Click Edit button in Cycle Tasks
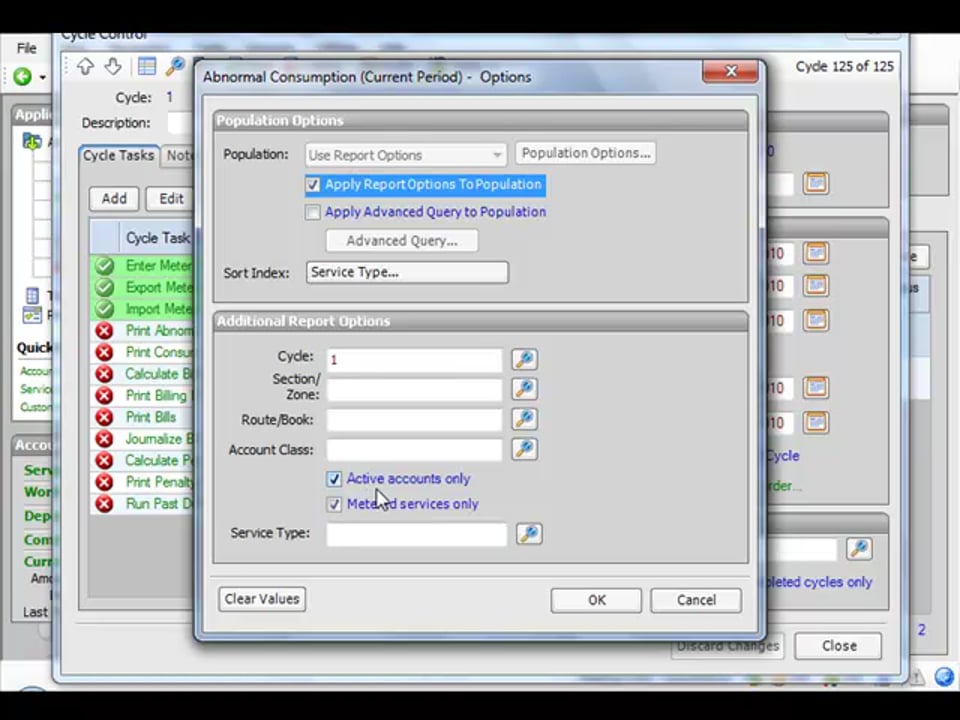 (x=170, y=199)
